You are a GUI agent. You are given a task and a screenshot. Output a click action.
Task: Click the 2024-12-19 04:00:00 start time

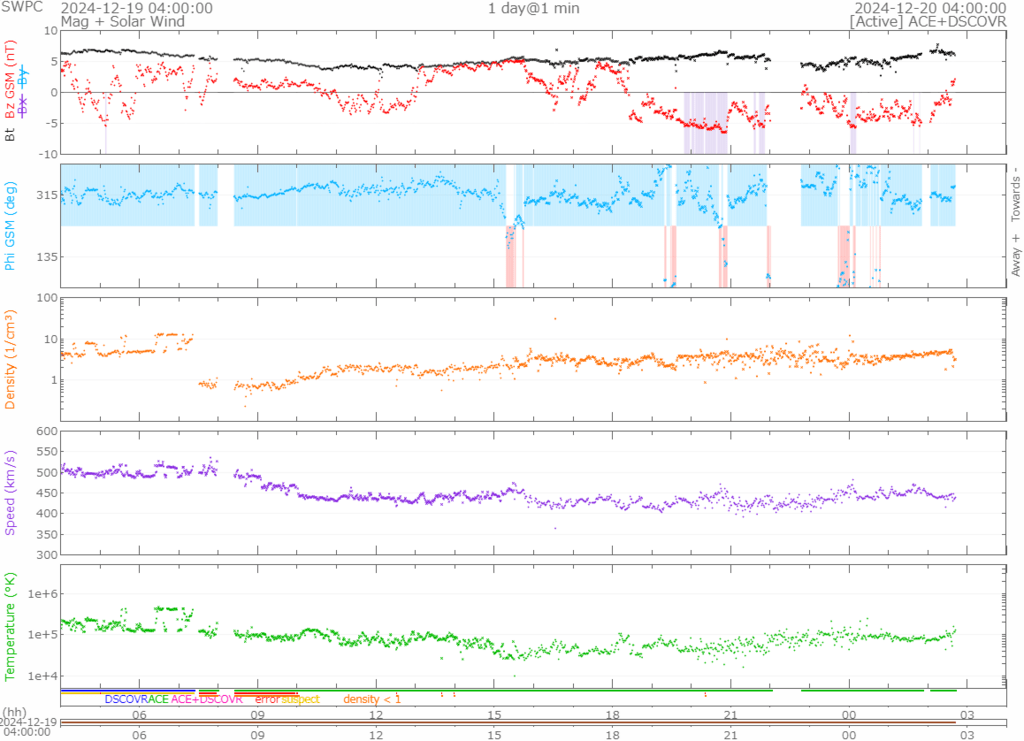pyautogui.click(x=137, y=8)
